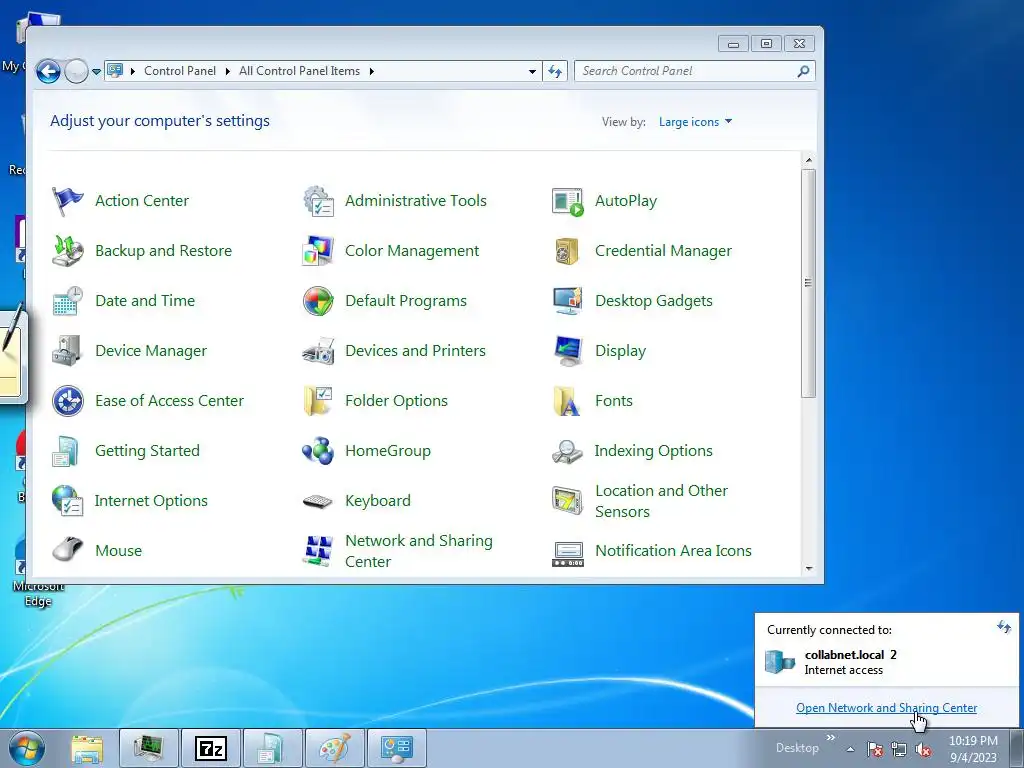This screenshot has width=1024, height=768.
Task: Click the Color Management icon
Action: pyautogui.click(x=318, y=251)
